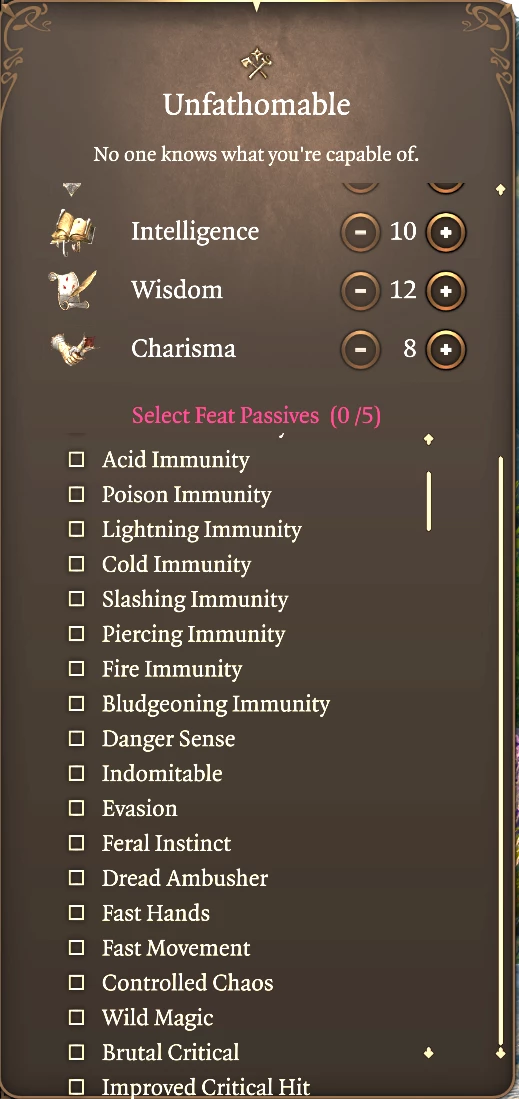Click the Intelligence book icon

(72, 233)
